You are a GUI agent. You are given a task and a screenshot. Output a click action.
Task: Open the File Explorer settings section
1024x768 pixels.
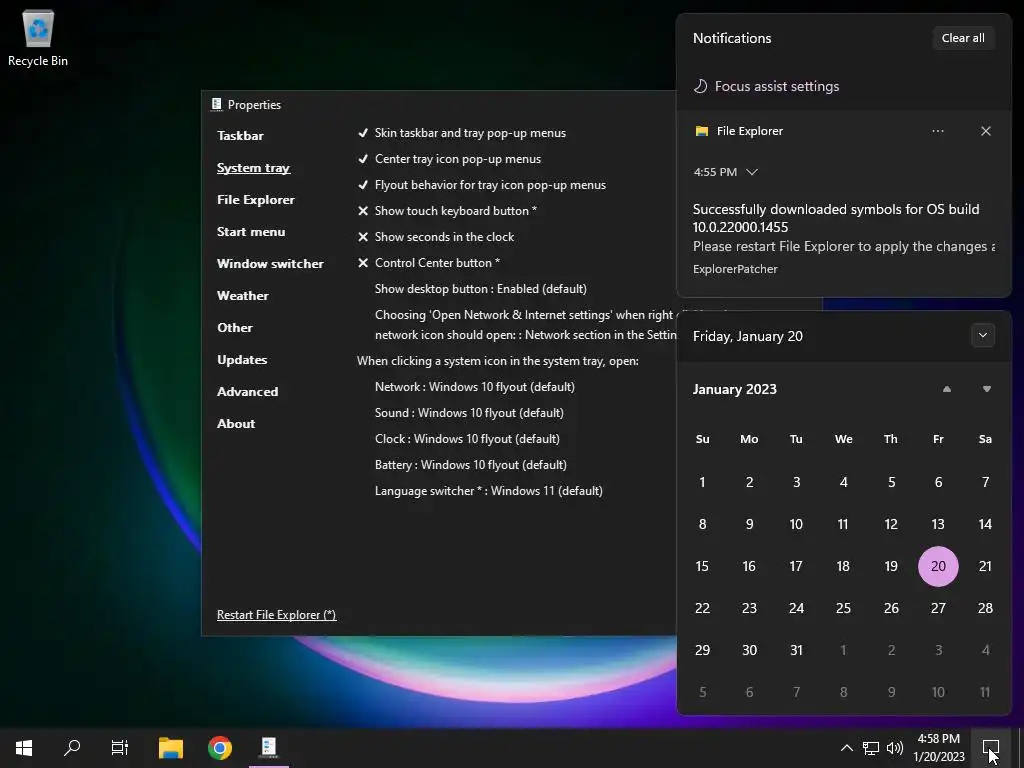pyautogui.click(x=255, y=200)
